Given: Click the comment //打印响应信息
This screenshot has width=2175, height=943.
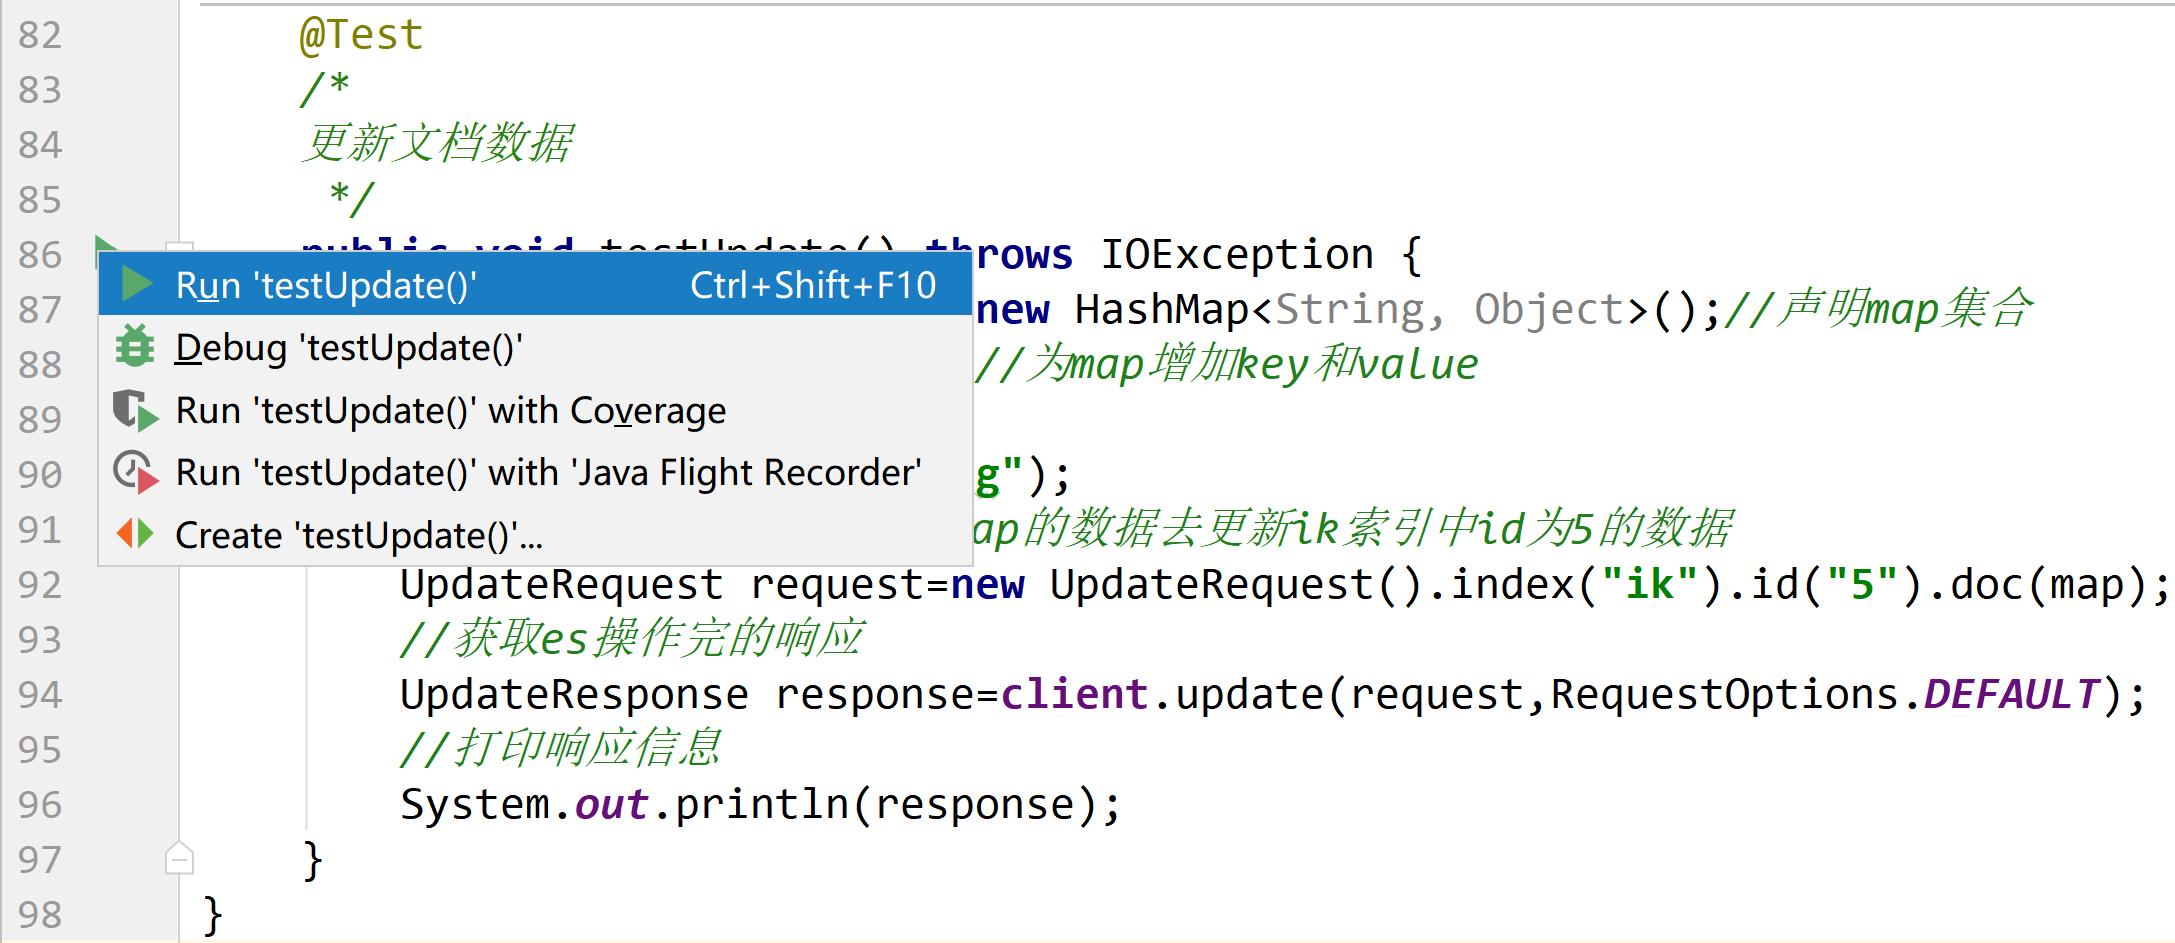Looking at the screenshot, I should click(560, 749).
